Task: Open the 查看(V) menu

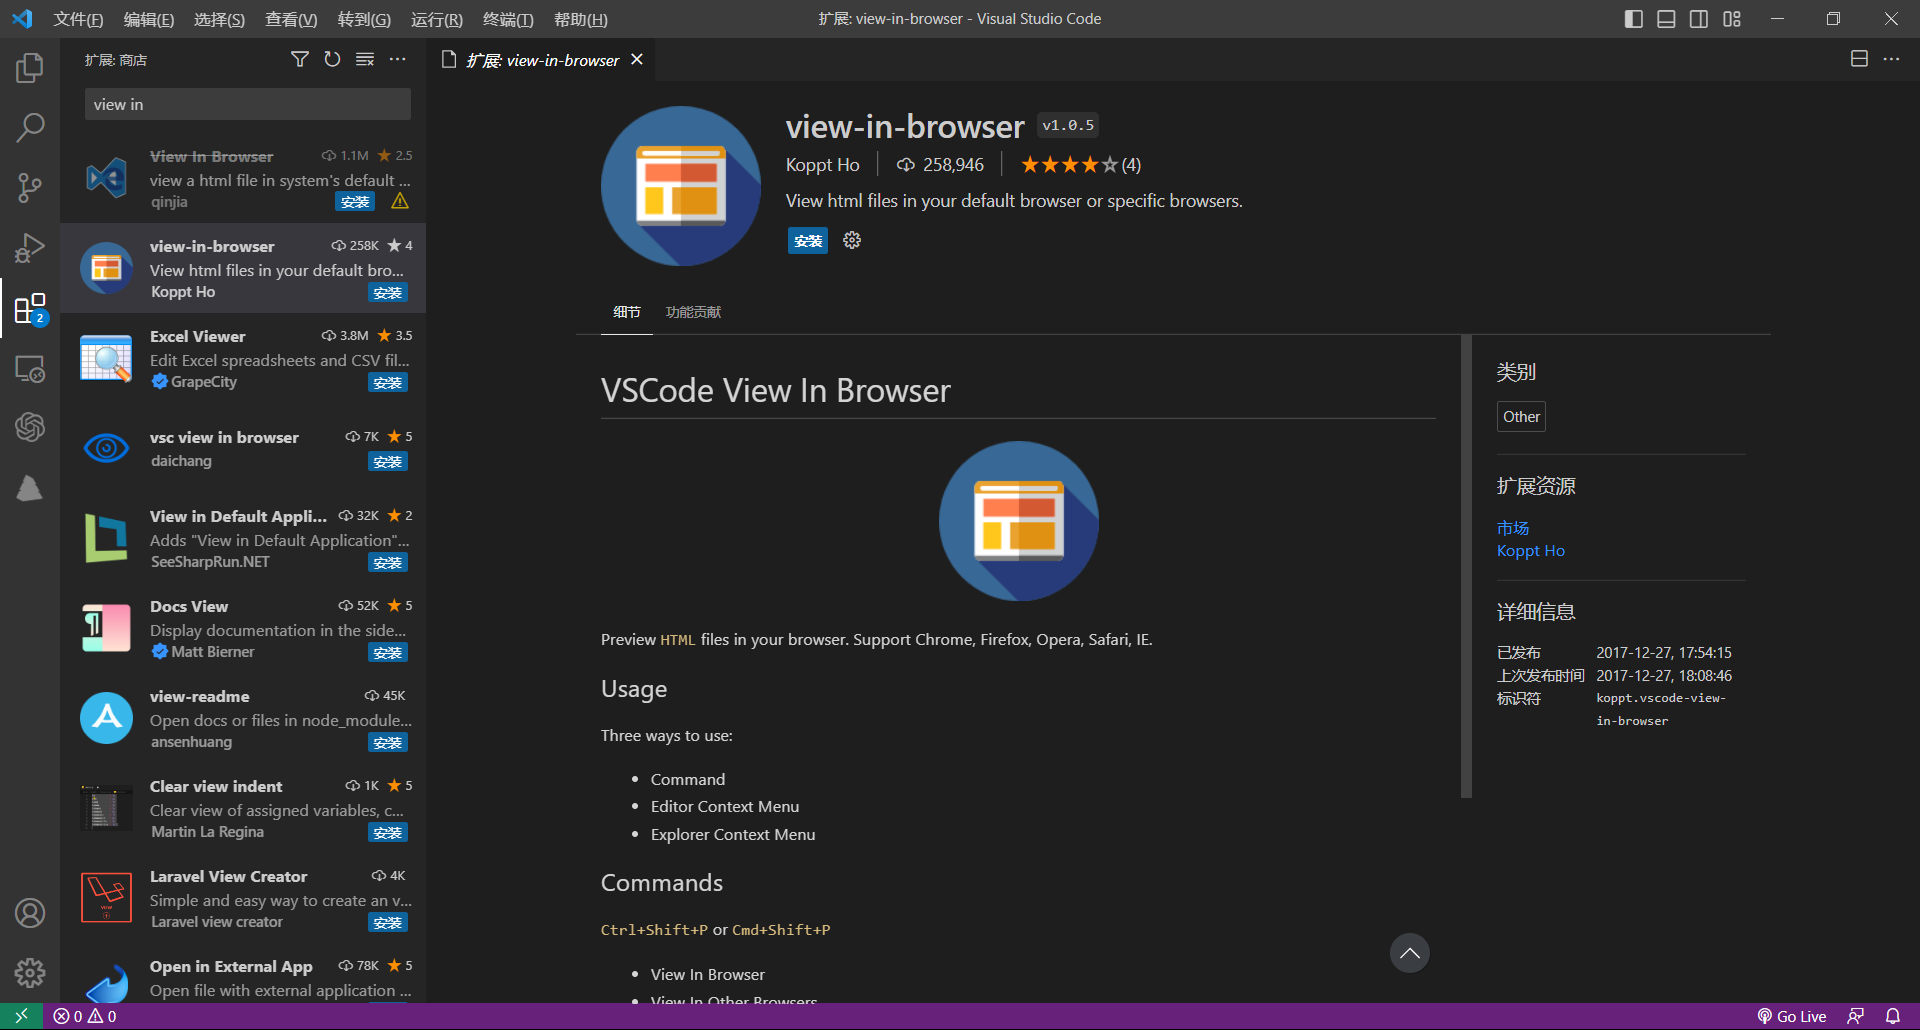Action: tap(291, 19)
